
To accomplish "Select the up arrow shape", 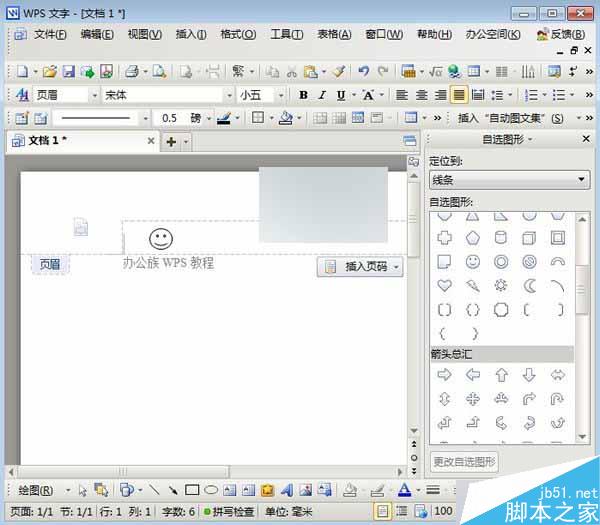I will pos(501,375).
